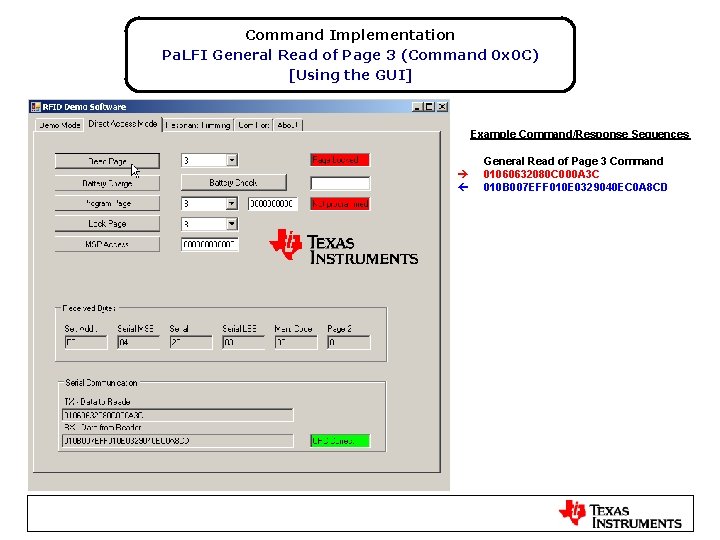Click the Serial Communication group label
Viewport: 720px width, 540px height.
[101, 382]
